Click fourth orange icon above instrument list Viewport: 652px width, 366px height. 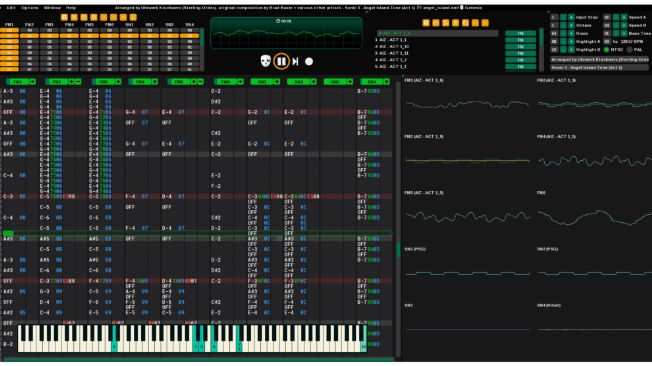tap(456, 23)
